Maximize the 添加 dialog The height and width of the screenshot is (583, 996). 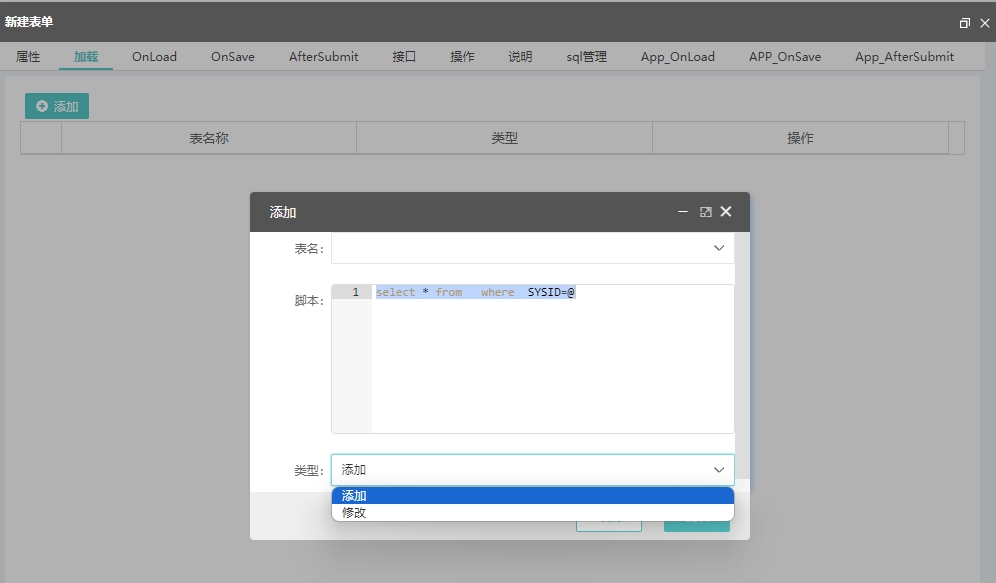[x=706, y=211]
